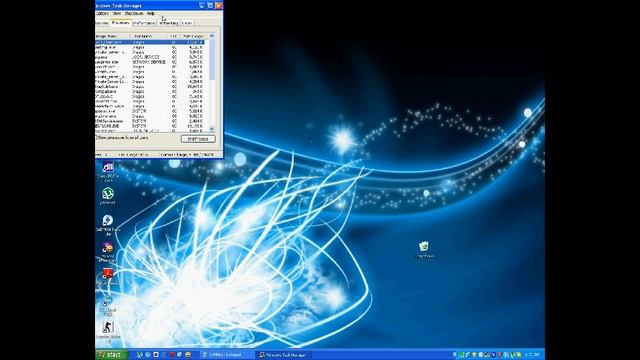Click the End Process button
The image size is (640, 360).
pyautogui.click(x=198, y=139)
